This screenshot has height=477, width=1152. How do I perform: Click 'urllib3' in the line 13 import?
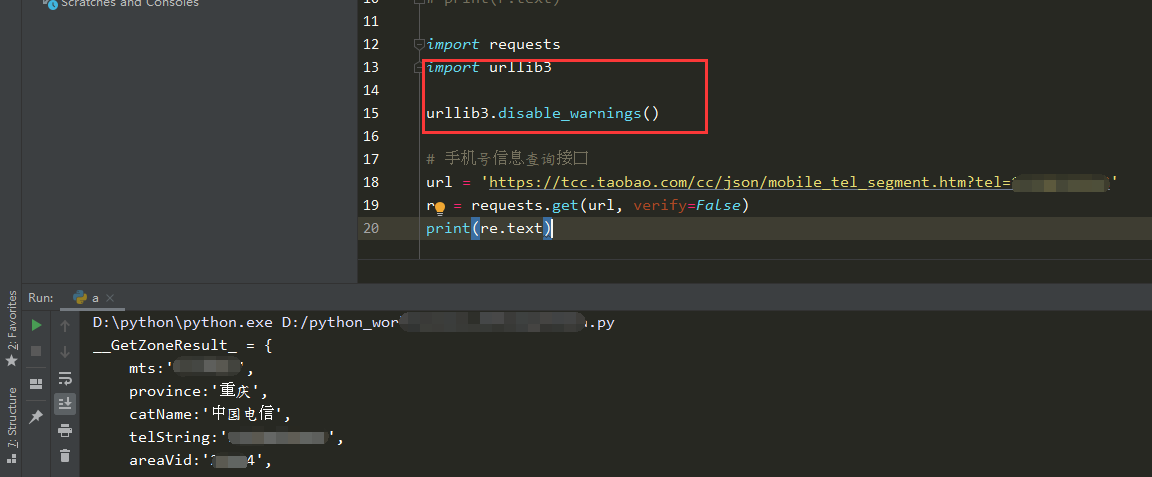(520, 68)
